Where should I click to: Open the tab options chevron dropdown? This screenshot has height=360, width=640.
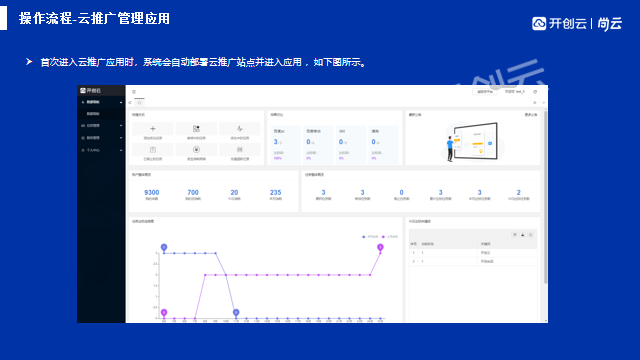[543, 103]
